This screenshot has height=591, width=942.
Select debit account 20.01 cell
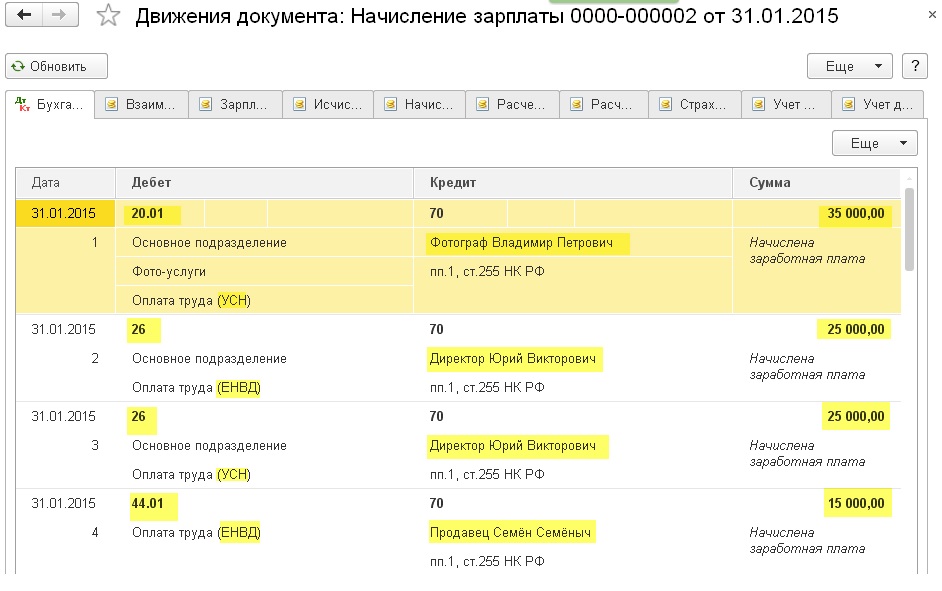click(148, 213)
